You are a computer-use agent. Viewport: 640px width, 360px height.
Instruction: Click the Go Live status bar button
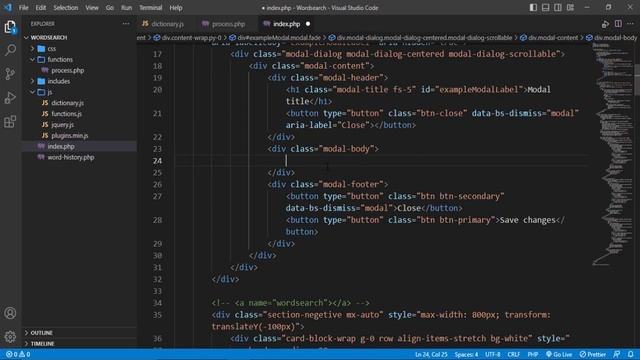click(x=559, y=354)
